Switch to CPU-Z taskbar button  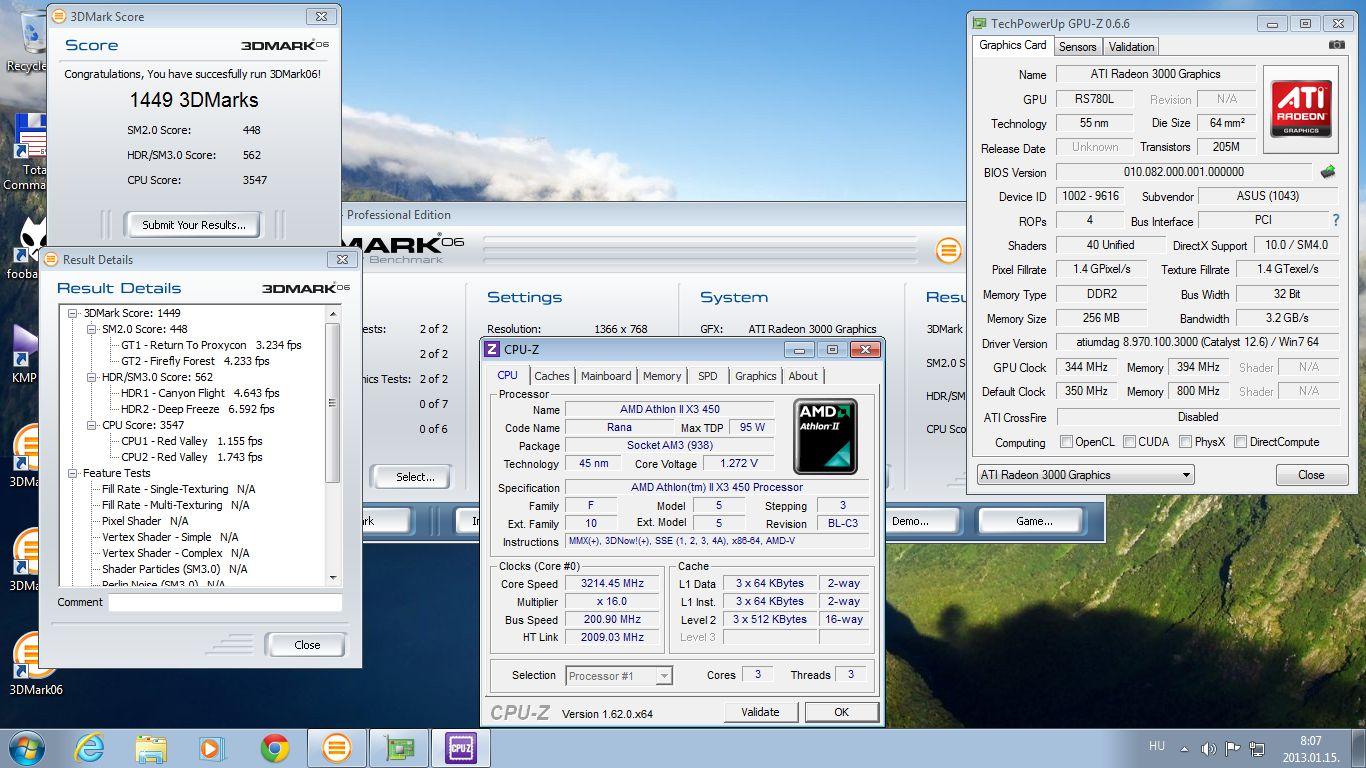(x=461, y=747)
